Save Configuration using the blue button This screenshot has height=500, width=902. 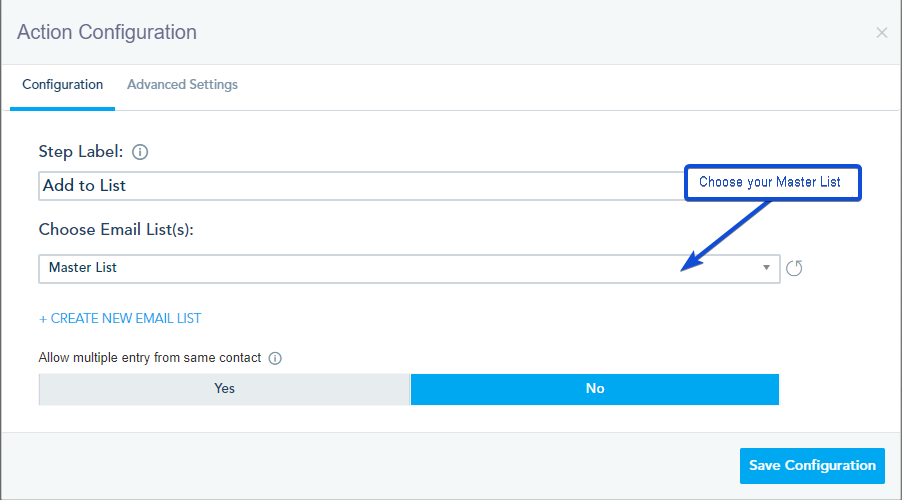pyautogui.click(x=812, y=465)
